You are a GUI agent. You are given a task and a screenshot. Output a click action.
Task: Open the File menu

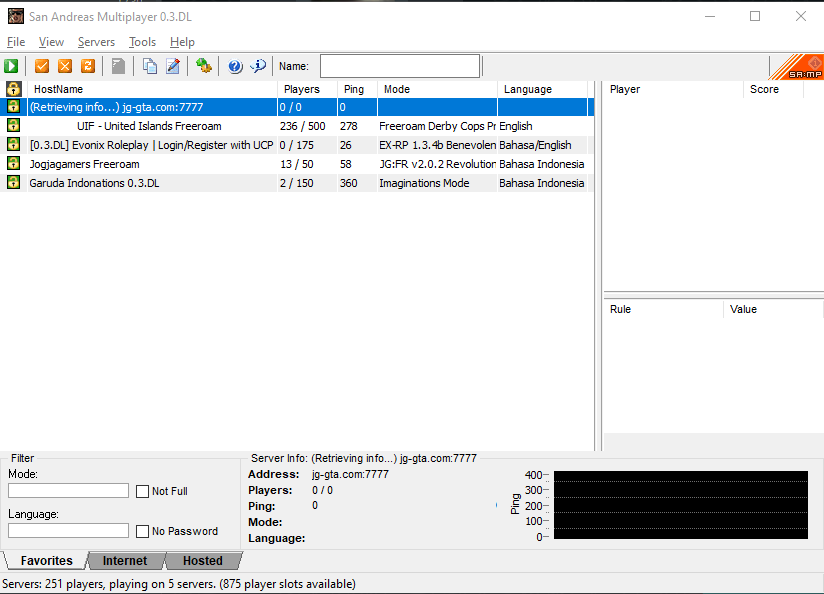point(16,42)
